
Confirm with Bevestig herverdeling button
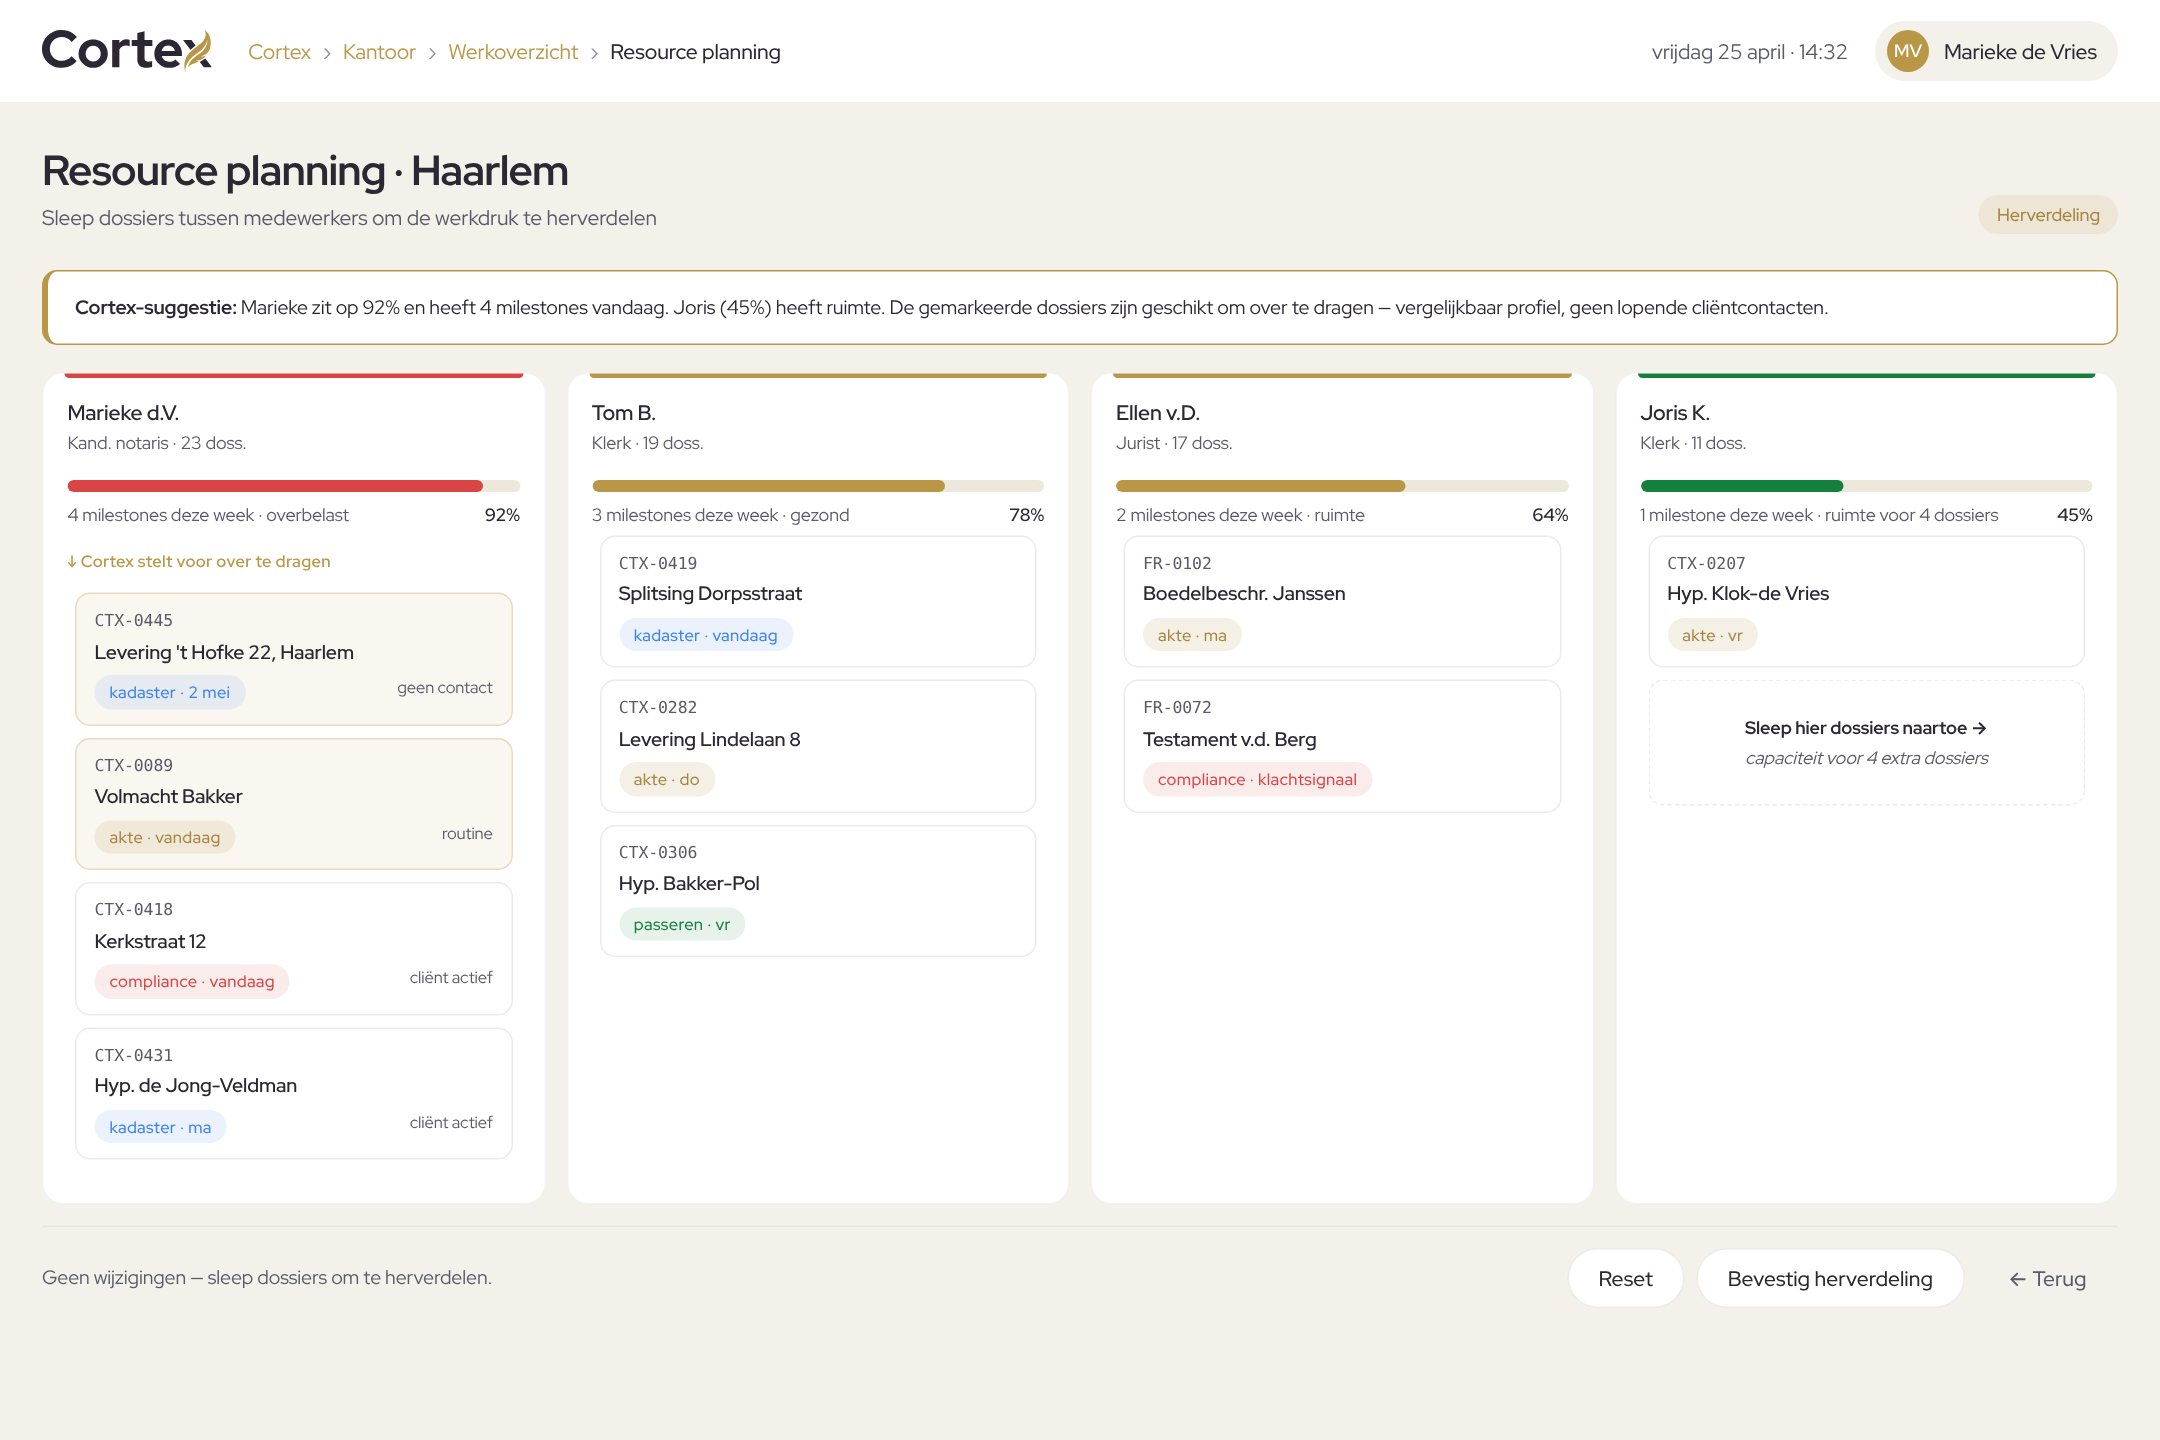[x=1830, y=1278]
